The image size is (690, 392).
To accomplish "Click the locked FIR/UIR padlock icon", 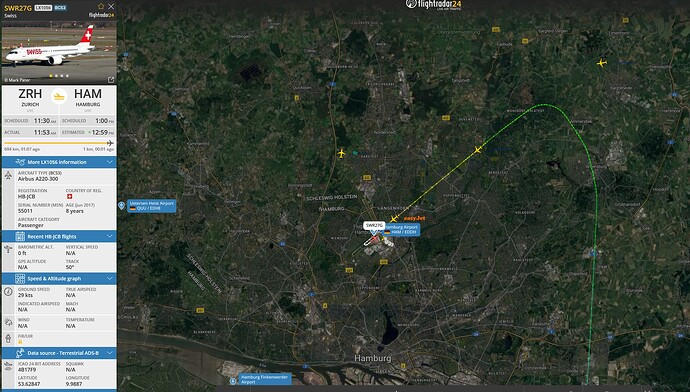I will point(20,342).
